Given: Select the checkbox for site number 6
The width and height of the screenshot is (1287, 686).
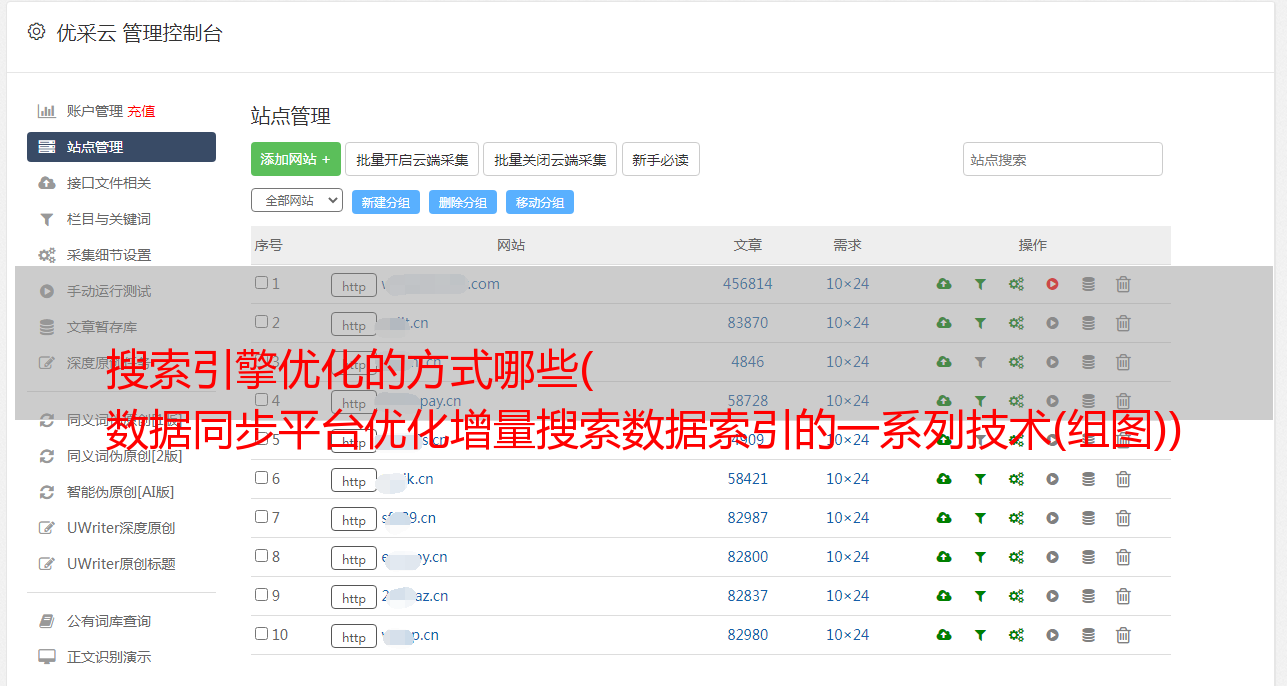Looking at the screenshot, I should pyautogui.click(x=261, y=478).
